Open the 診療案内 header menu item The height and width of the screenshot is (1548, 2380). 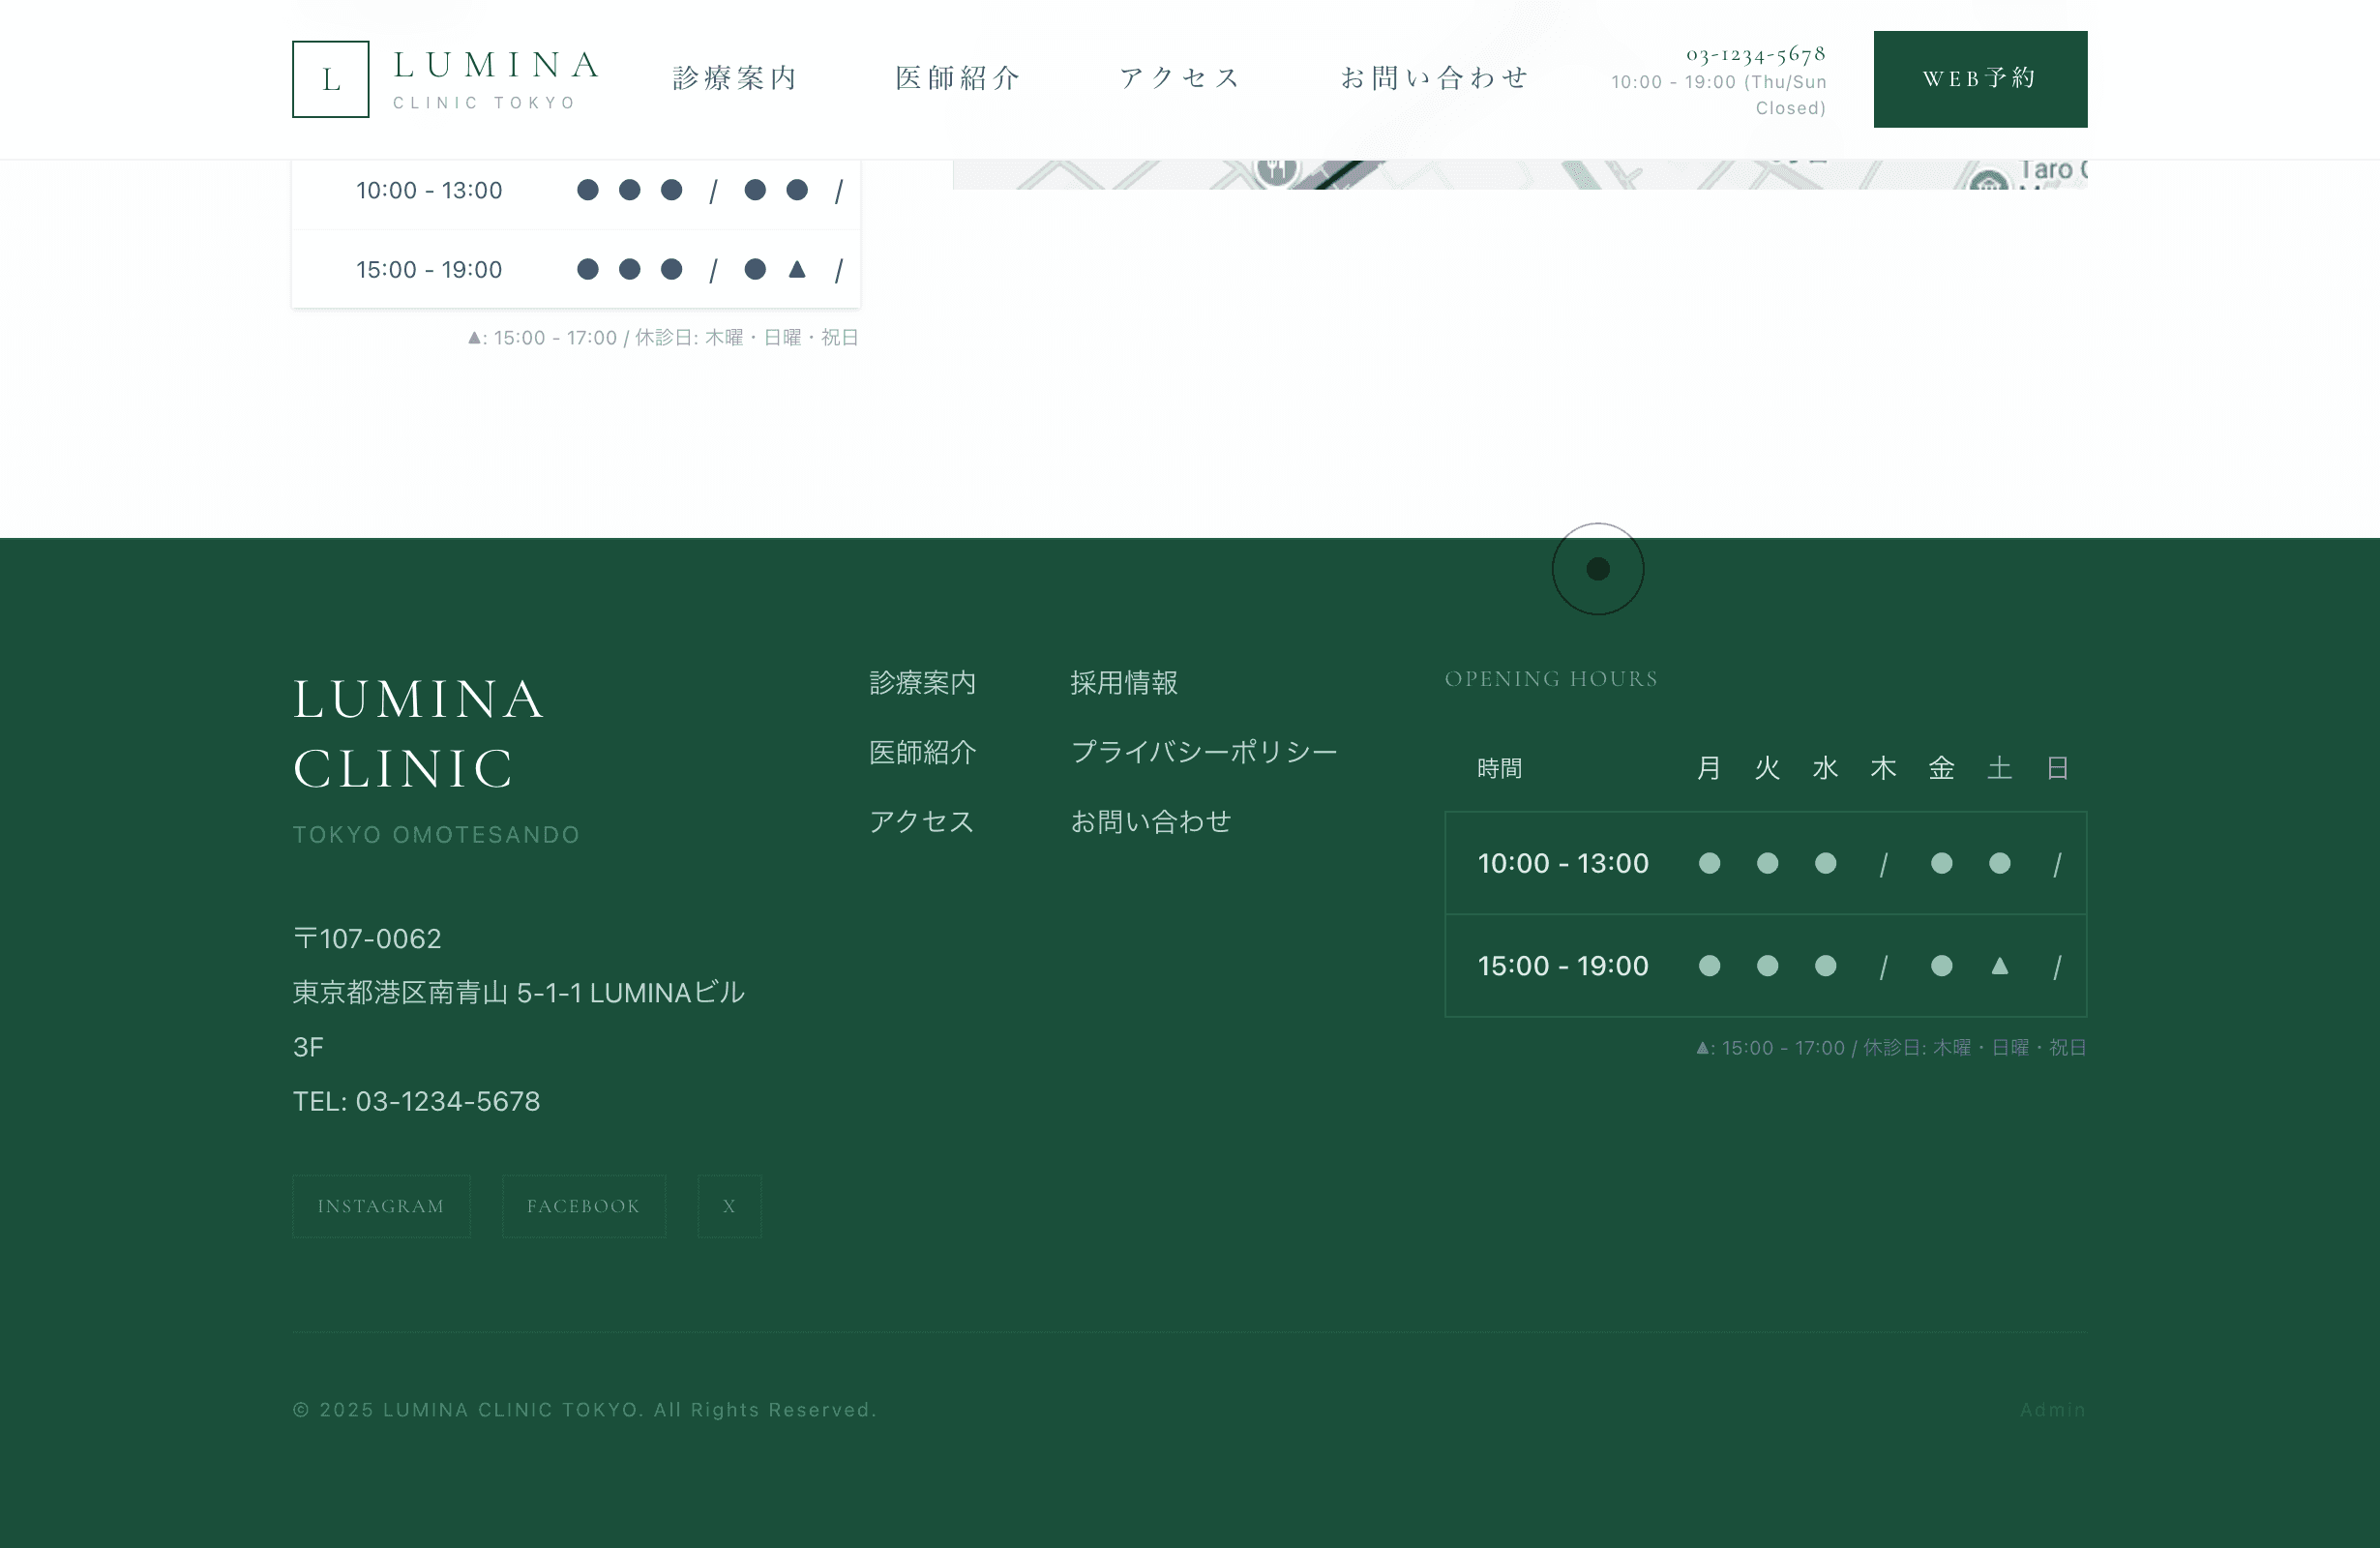point(735,78)
